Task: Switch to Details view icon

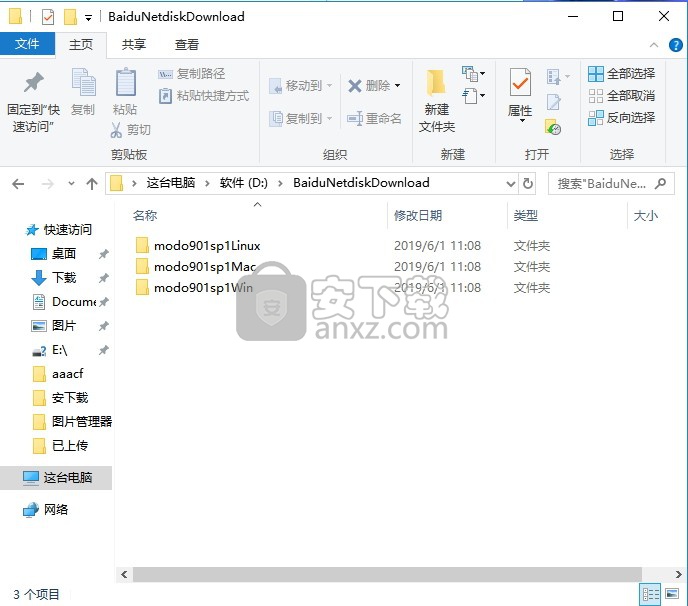Action: click(650, 595)
